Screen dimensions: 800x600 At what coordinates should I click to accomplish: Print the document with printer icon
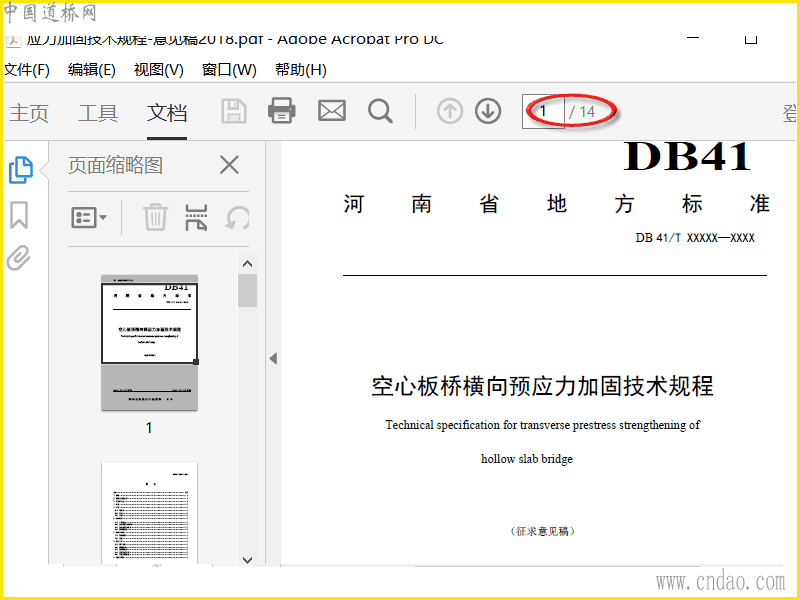282,111
